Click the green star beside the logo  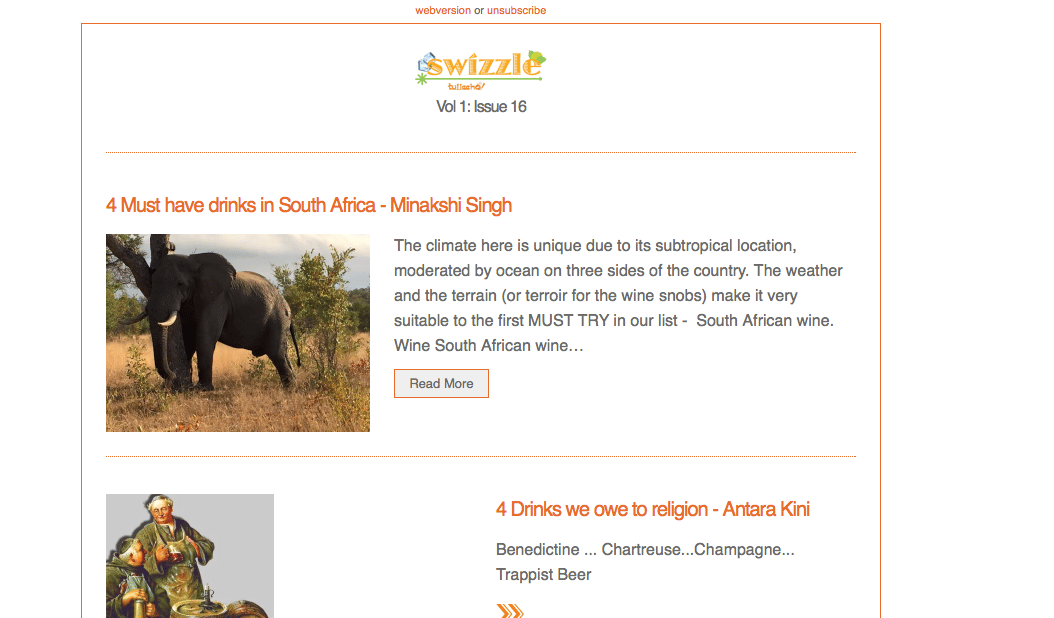pos(421,79)
